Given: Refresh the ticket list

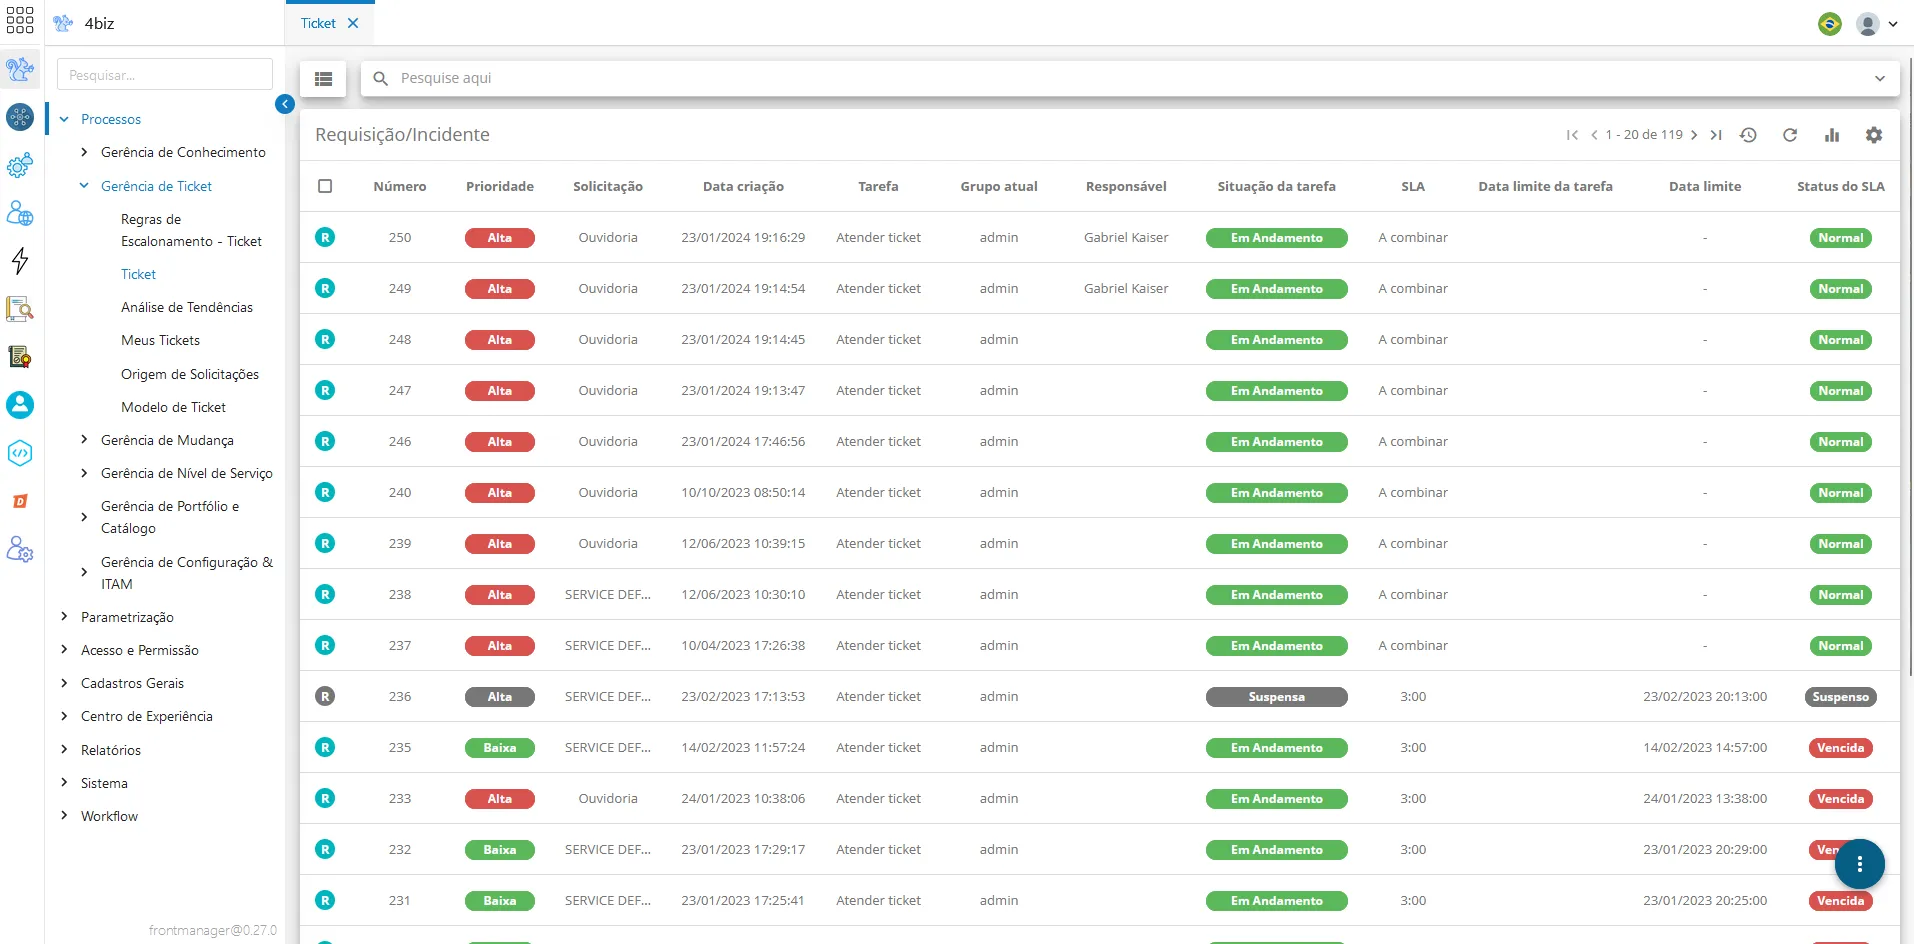Looking at the screenshot, I should click(x=1790, y=135).
